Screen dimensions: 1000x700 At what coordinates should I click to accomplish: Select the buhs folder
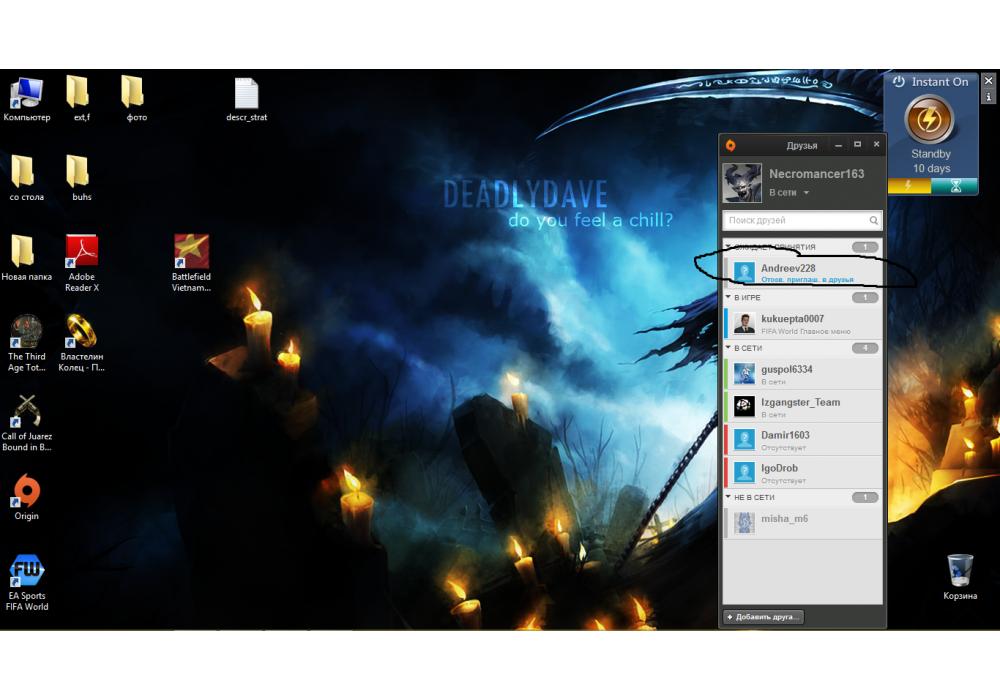[80, 179]
